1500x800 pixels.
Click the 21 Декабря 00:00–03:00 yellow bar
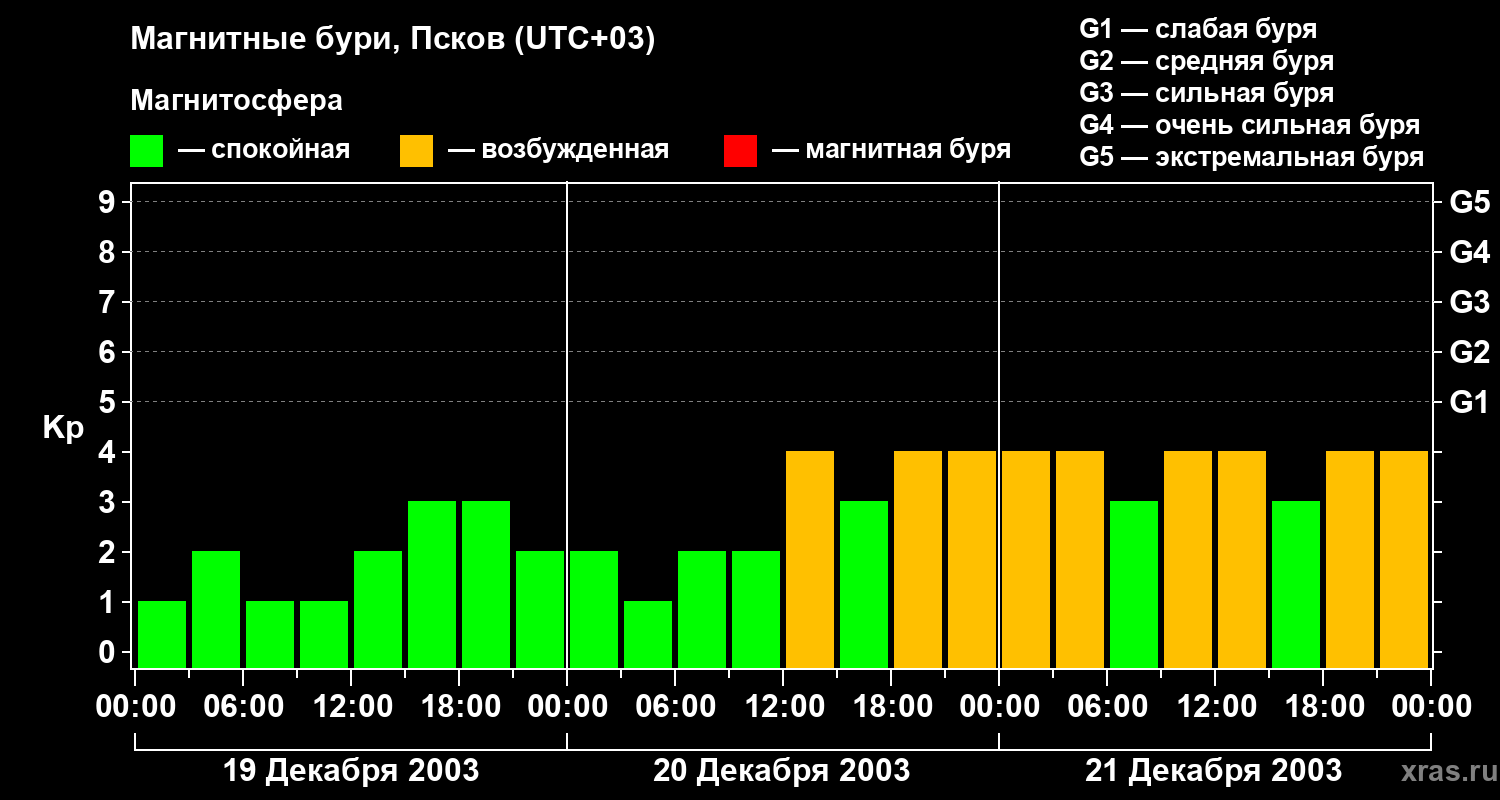click(x=1026, y=559)
